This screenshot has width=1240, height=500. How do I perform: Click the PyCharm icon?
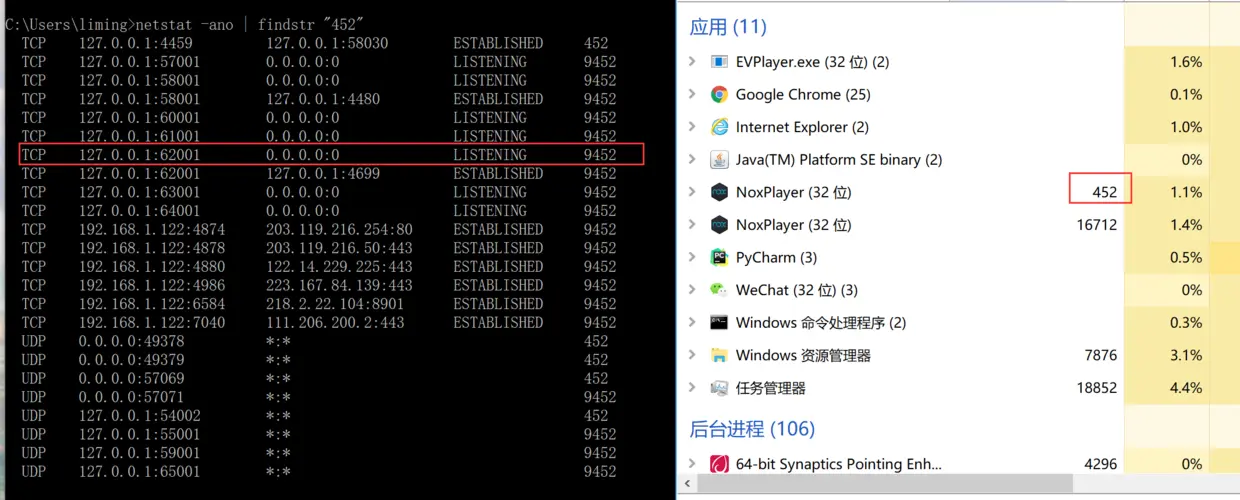click(719, 258)
